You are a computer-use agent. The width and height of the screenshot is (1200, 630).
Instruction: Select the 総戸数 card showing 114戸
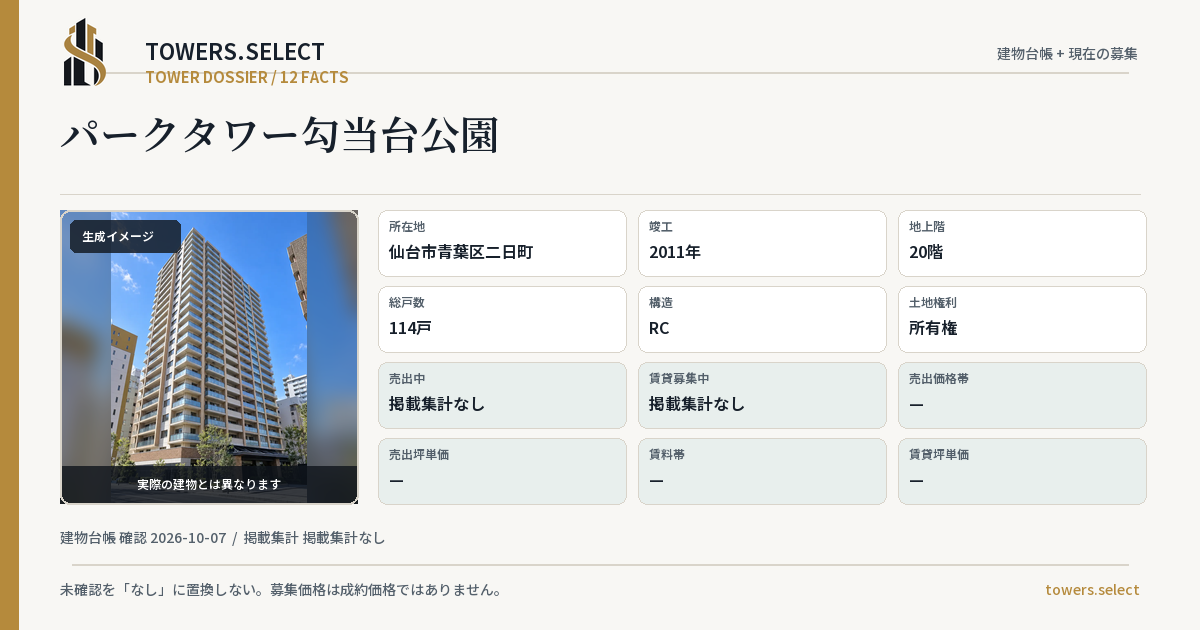(502, 319)
